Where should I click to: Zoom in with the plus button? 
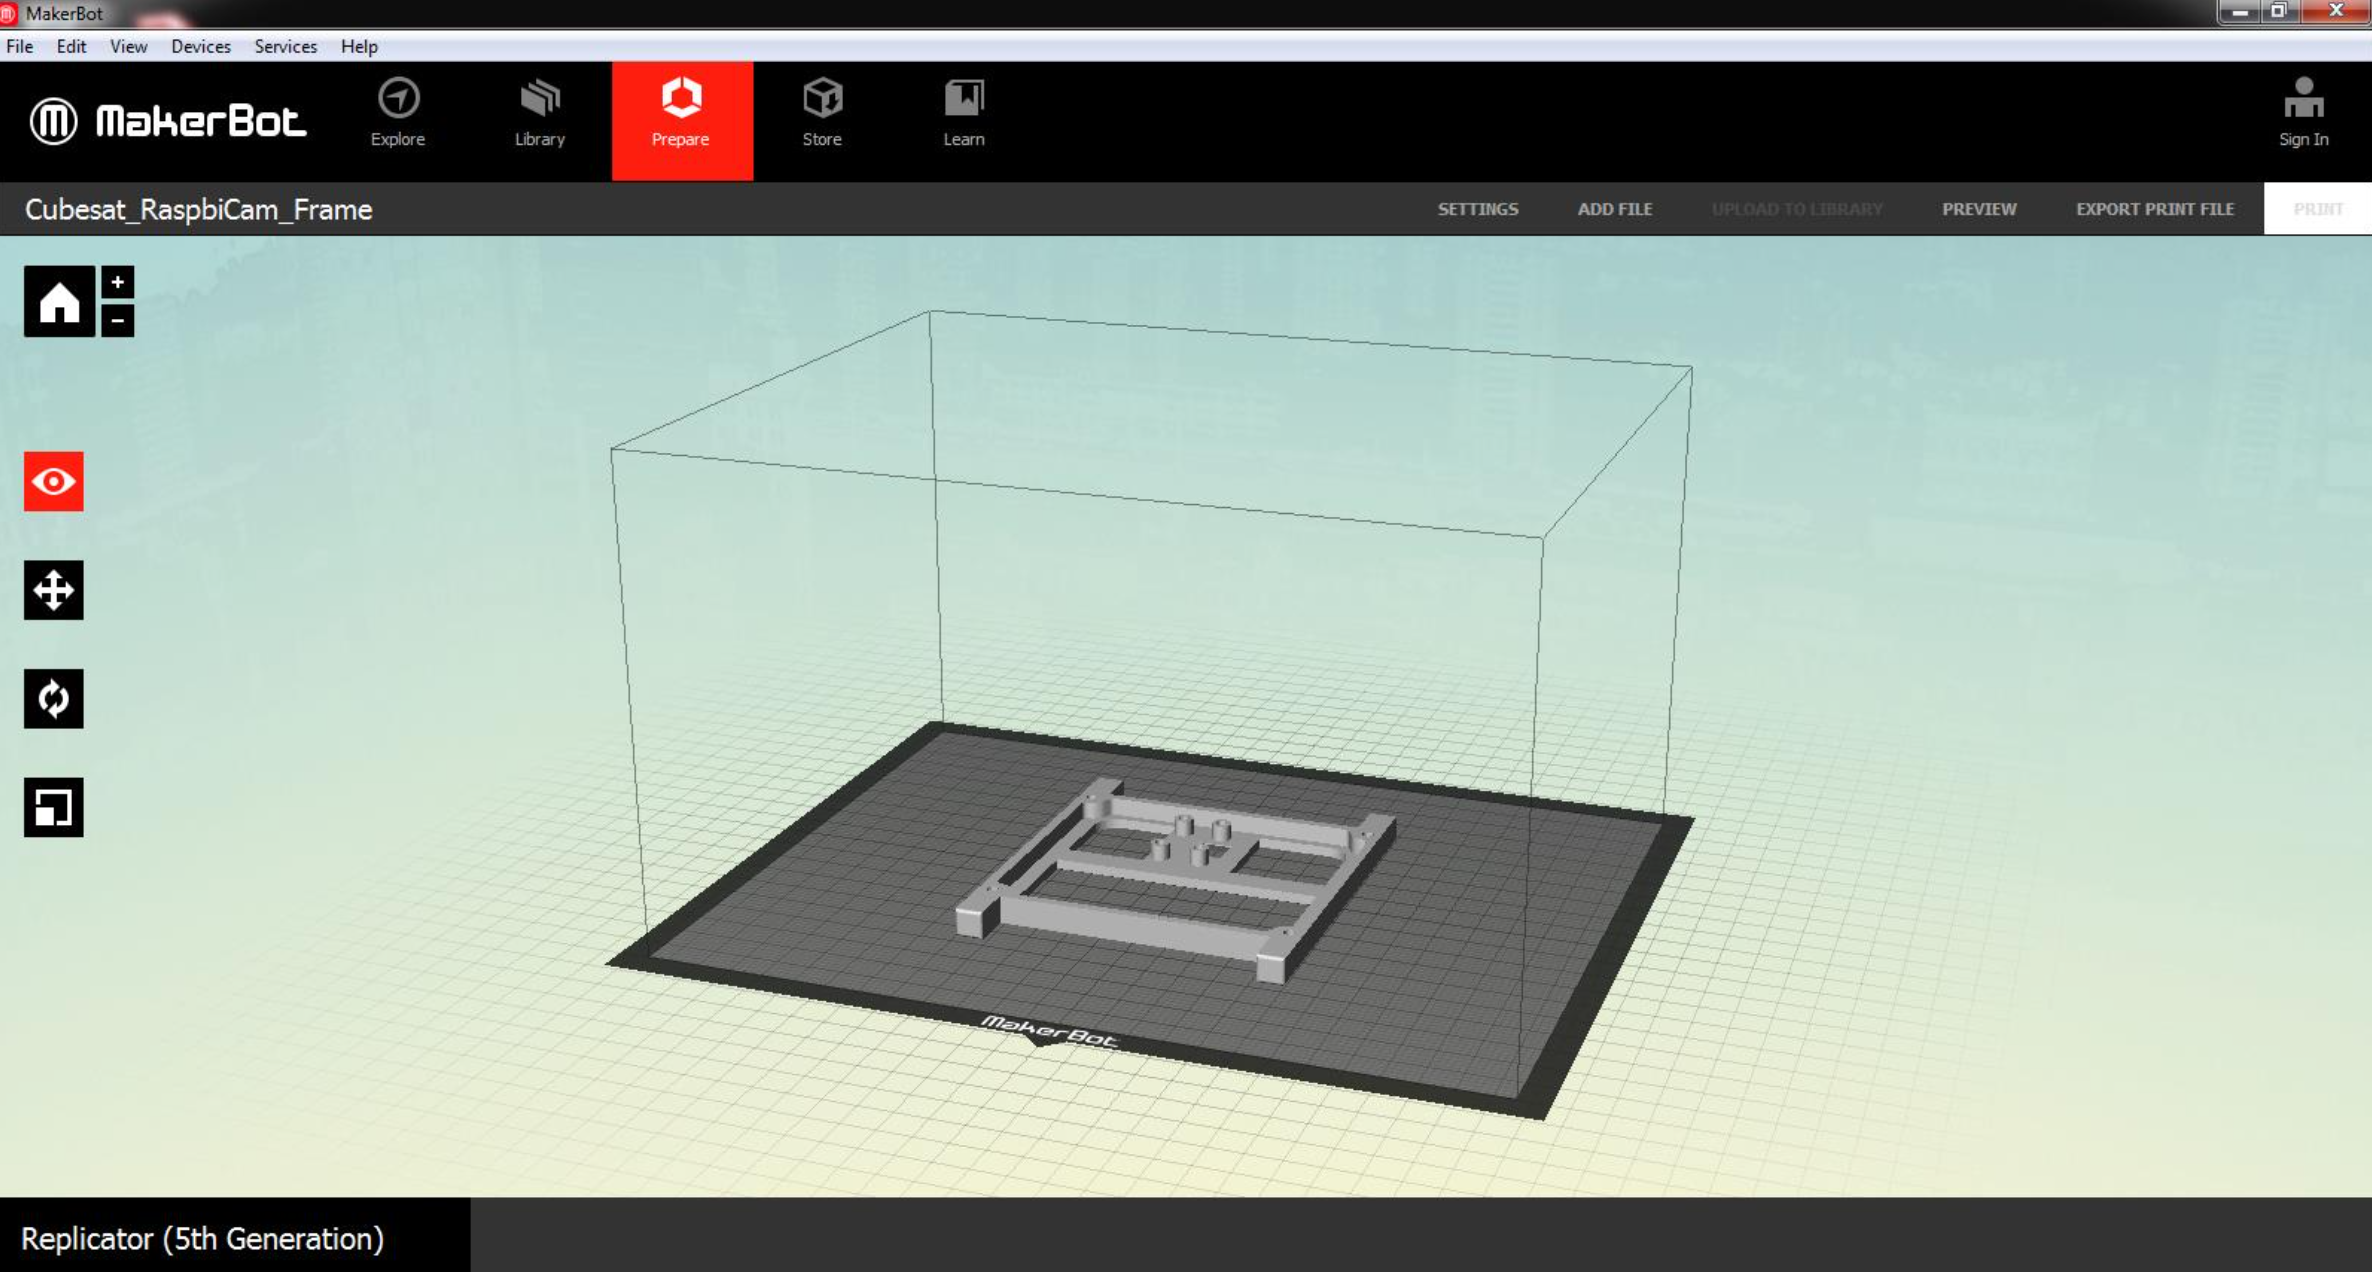point(117,282)
